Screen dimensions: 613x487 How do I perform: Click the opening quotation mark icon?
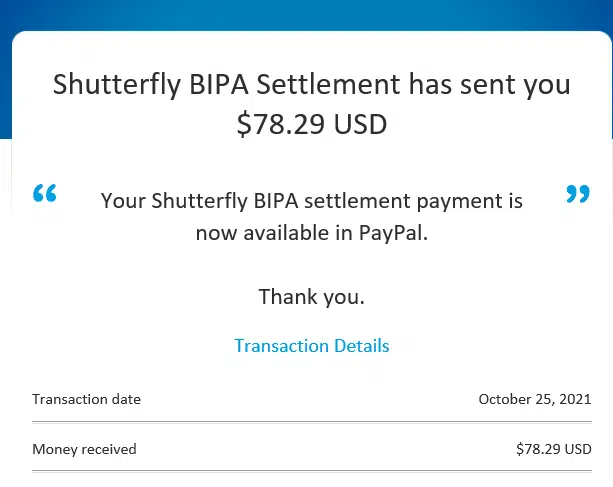click(x=45, y=194)
